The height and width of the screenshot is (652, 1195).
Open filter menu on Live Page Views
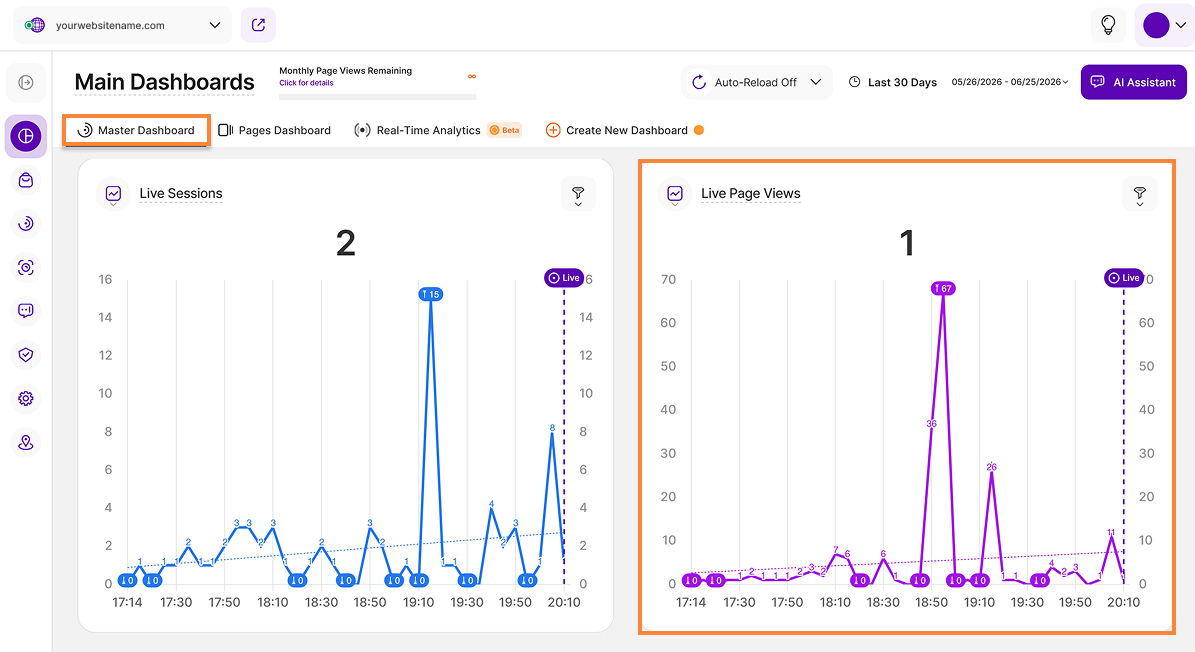[x=1139, y=194]
